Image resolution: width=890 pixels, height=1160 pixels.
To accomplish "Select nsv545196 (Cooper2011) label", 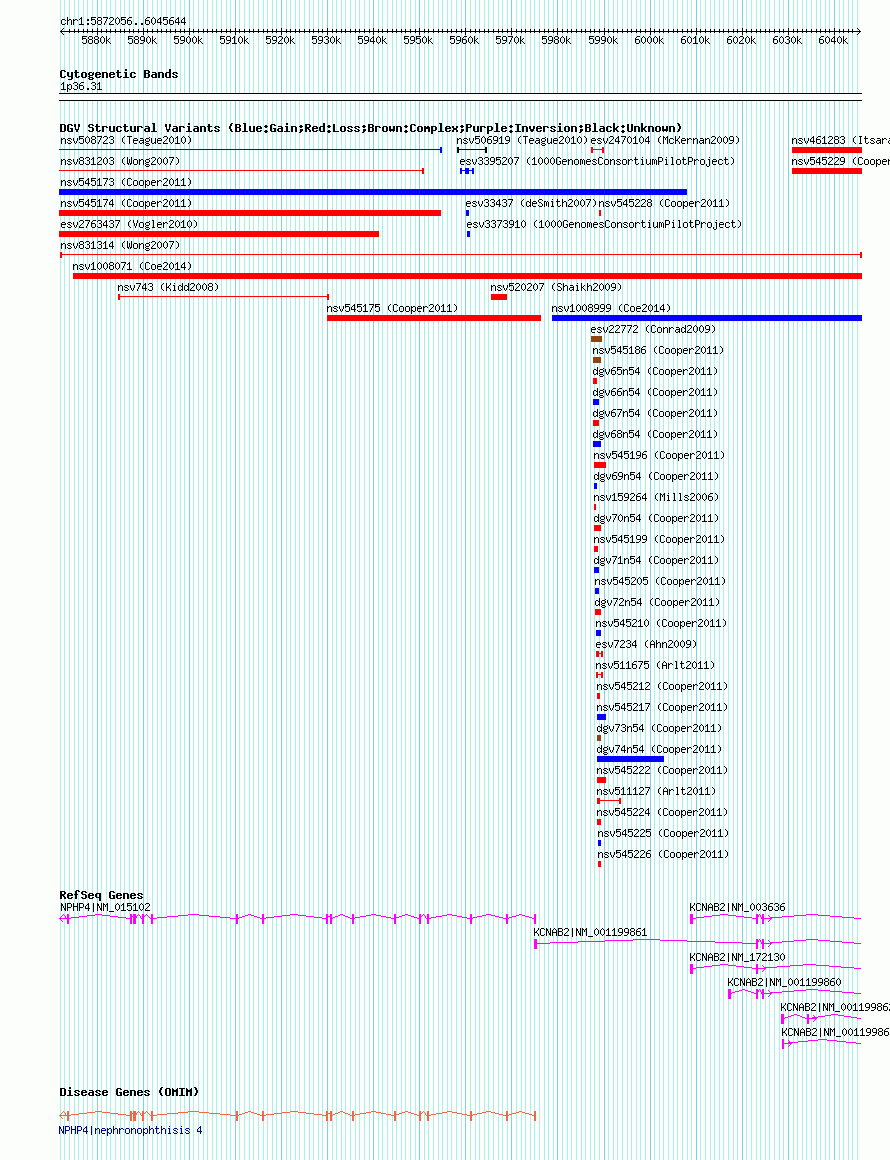I will point(659,455).
